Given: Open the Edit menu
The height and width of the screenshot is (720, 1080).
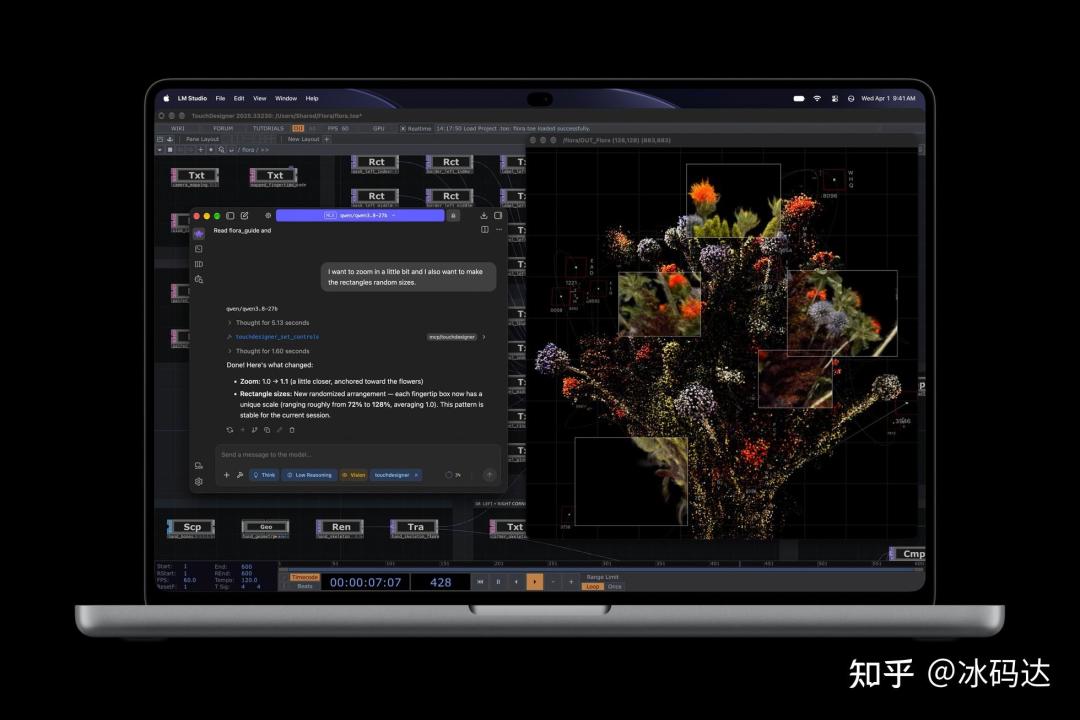Looking at the screenshot, I should 239,99.
